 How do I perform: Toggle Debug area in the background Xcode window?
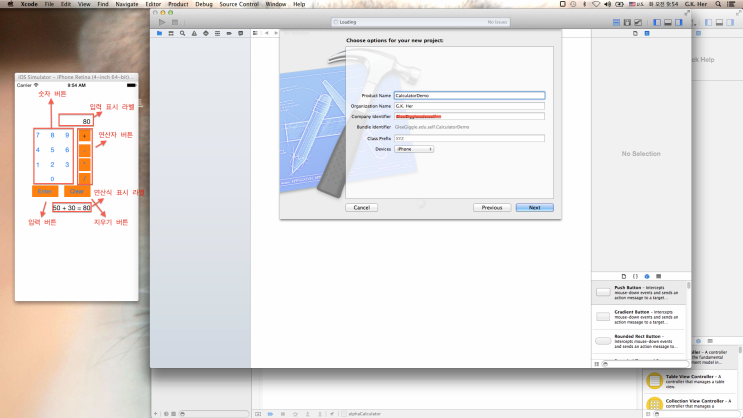[719, 22]
